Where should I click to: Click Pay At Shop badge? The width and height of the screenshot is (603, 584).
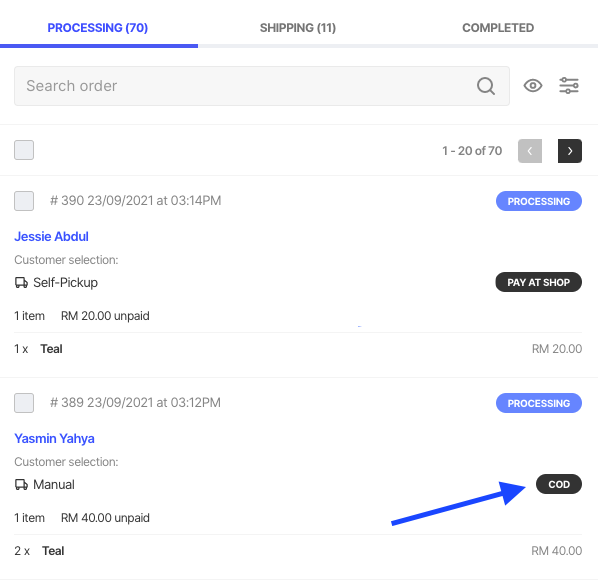[538, 283]
